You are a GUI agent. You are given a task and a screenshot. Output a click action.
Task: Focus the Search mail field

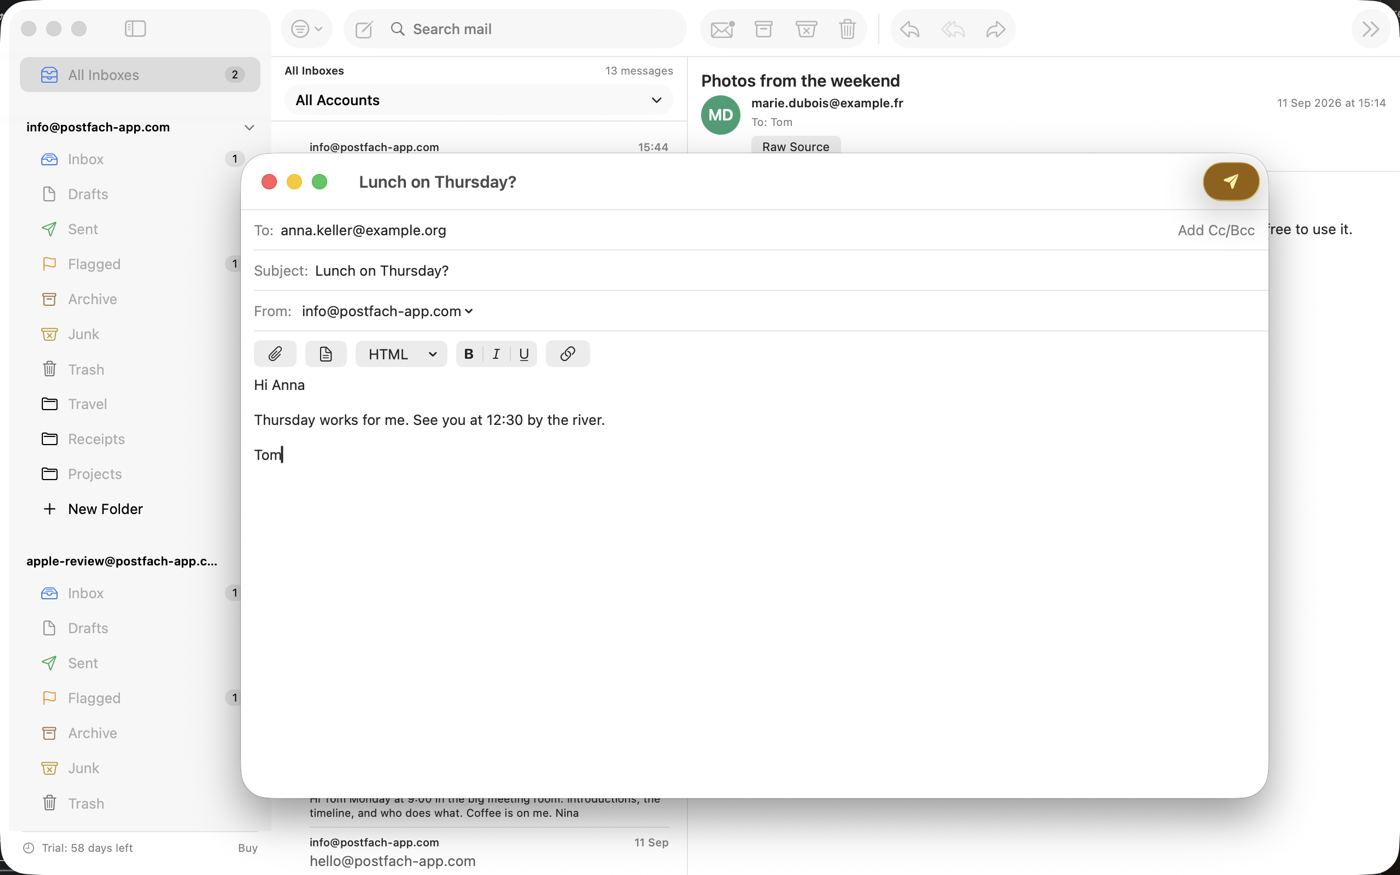coord(535,29)
